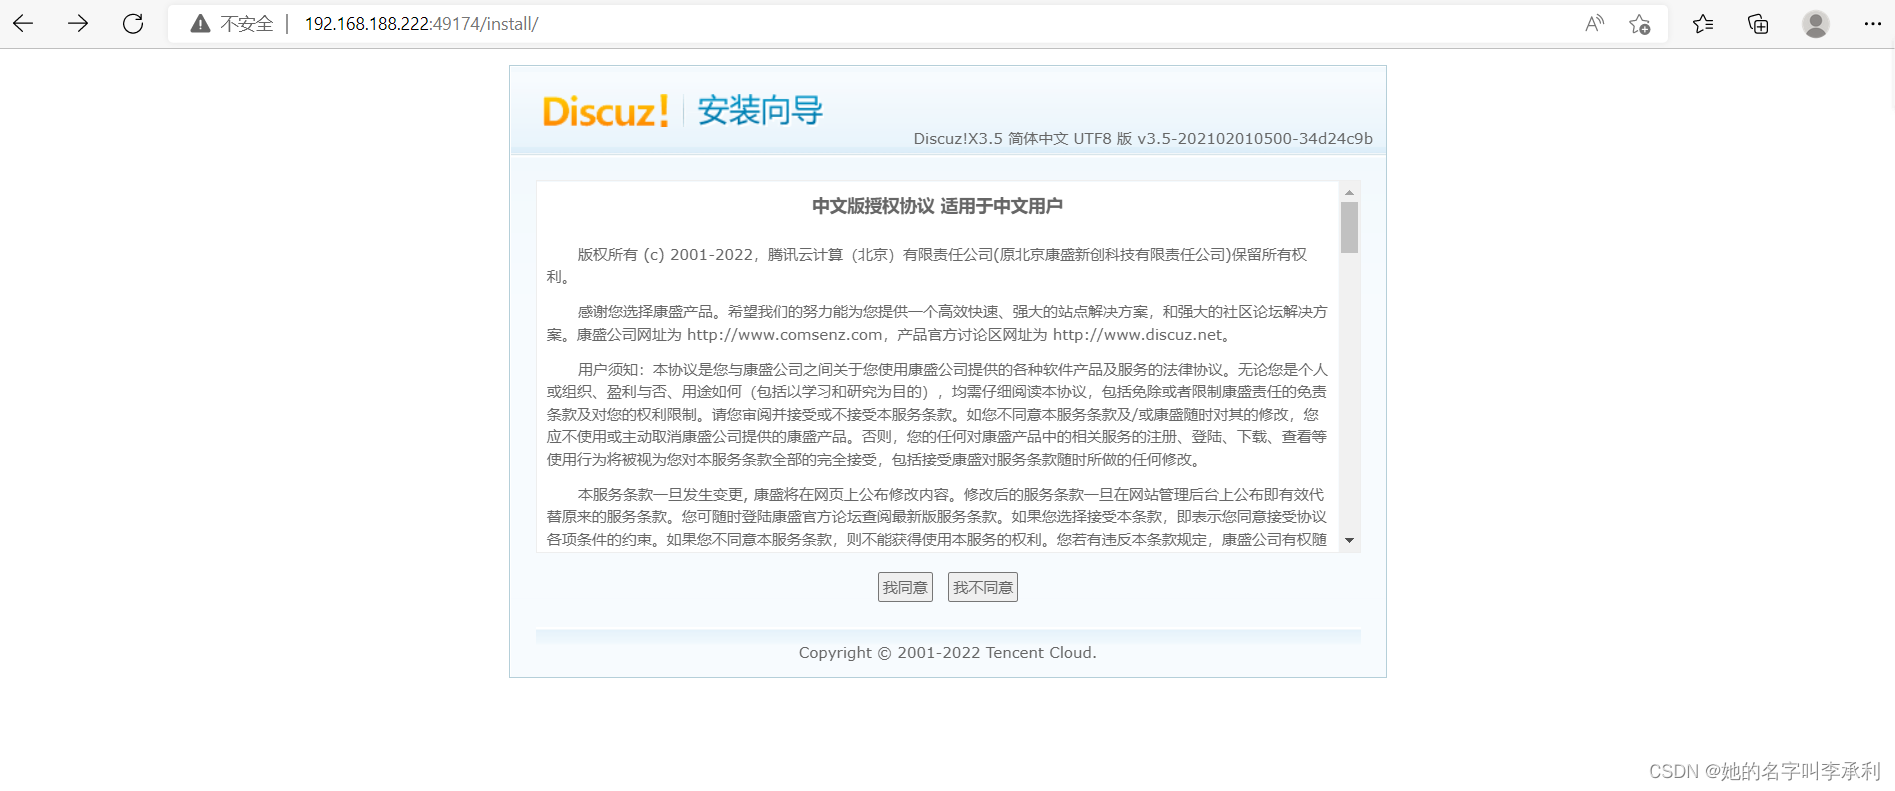Click the 安装向导 heading text
1895x791 pixels.
coord(760,110)
